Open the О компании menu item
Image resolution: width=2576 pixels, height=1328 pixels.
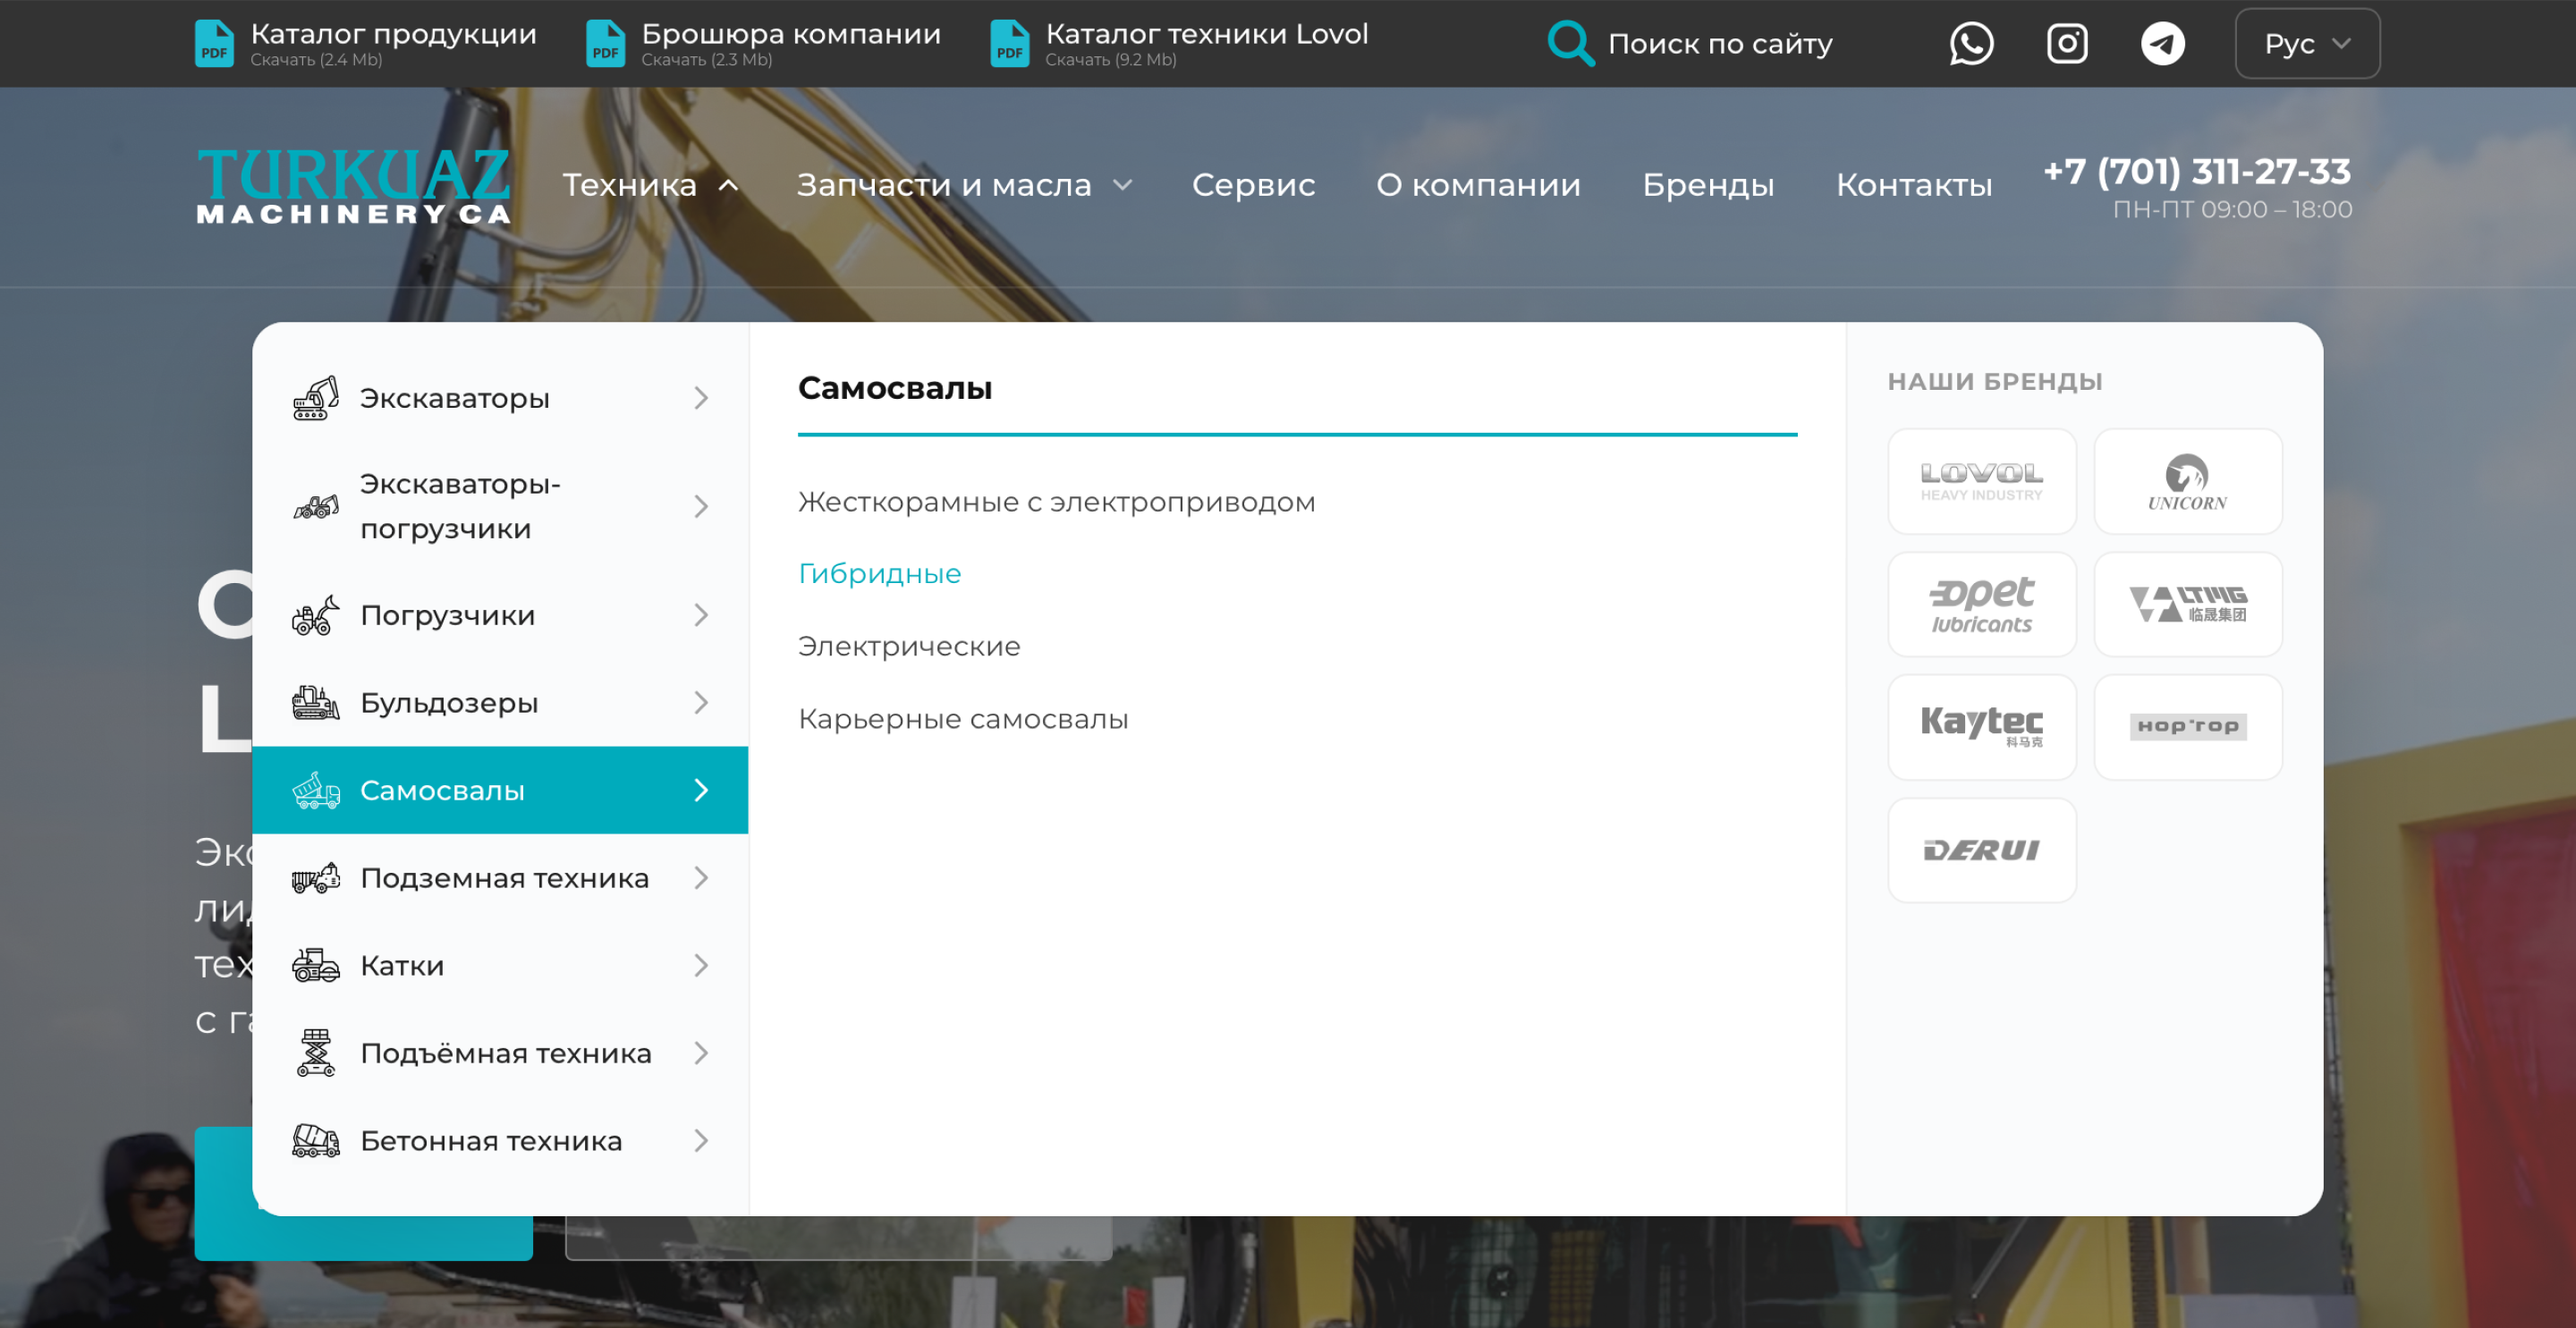1478,185
